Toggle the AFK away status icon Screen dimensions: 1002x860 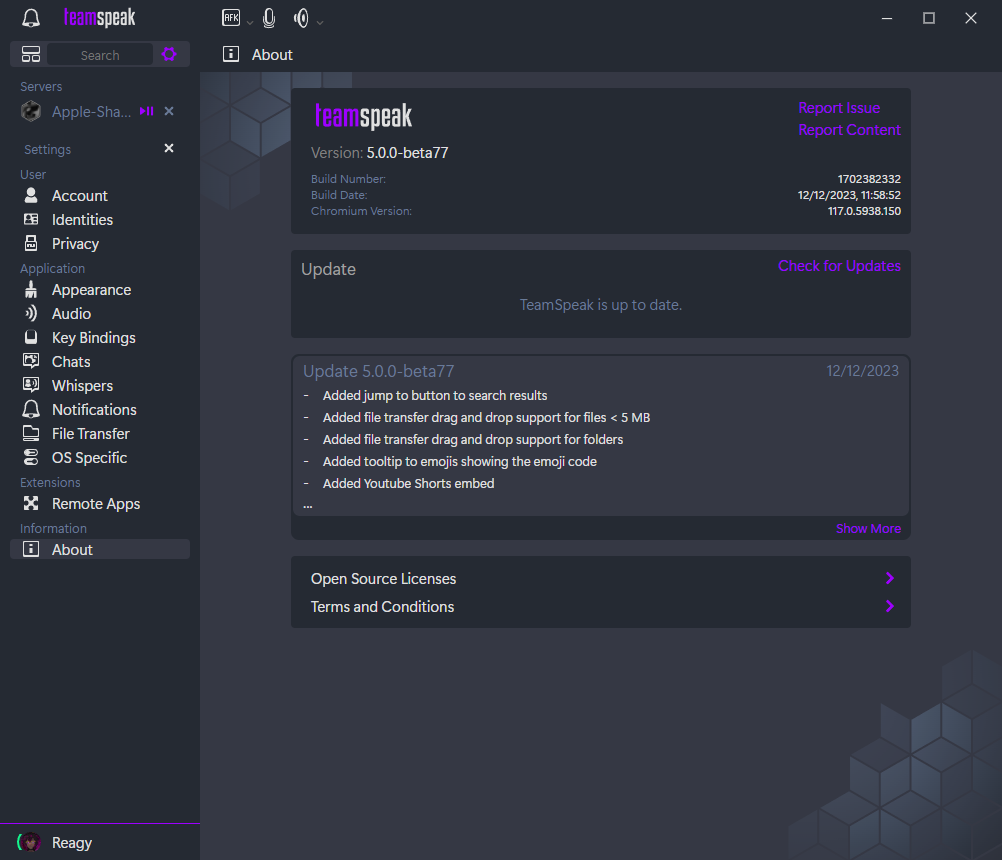231,18
